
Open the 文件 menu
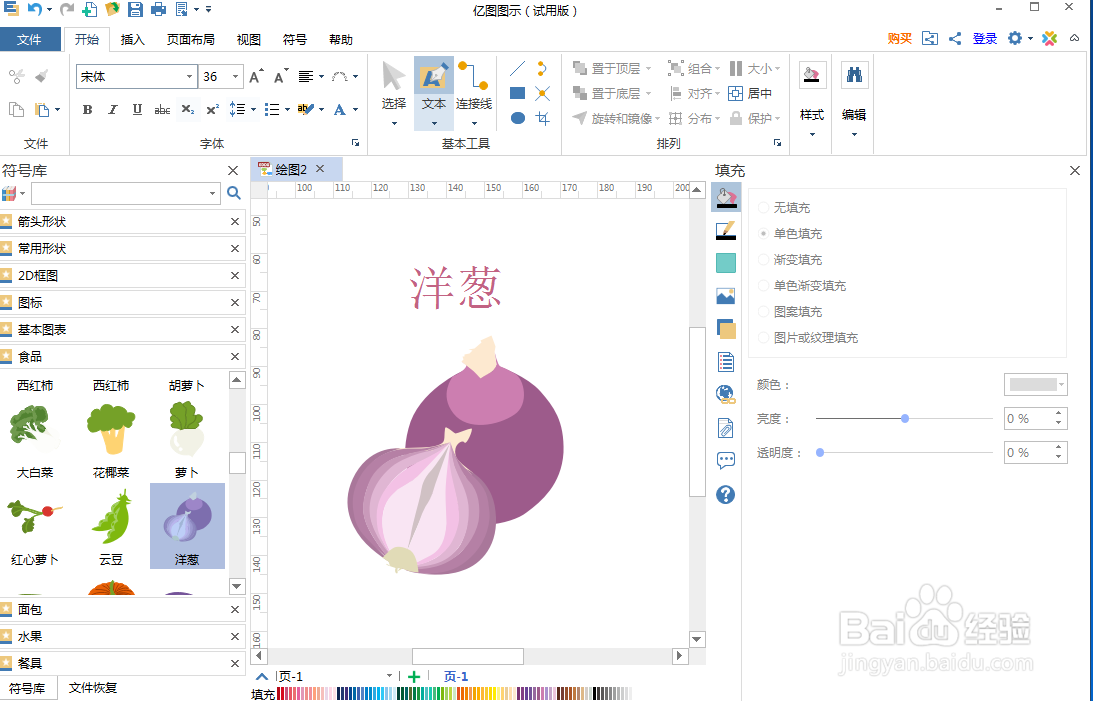coord(29,40)
